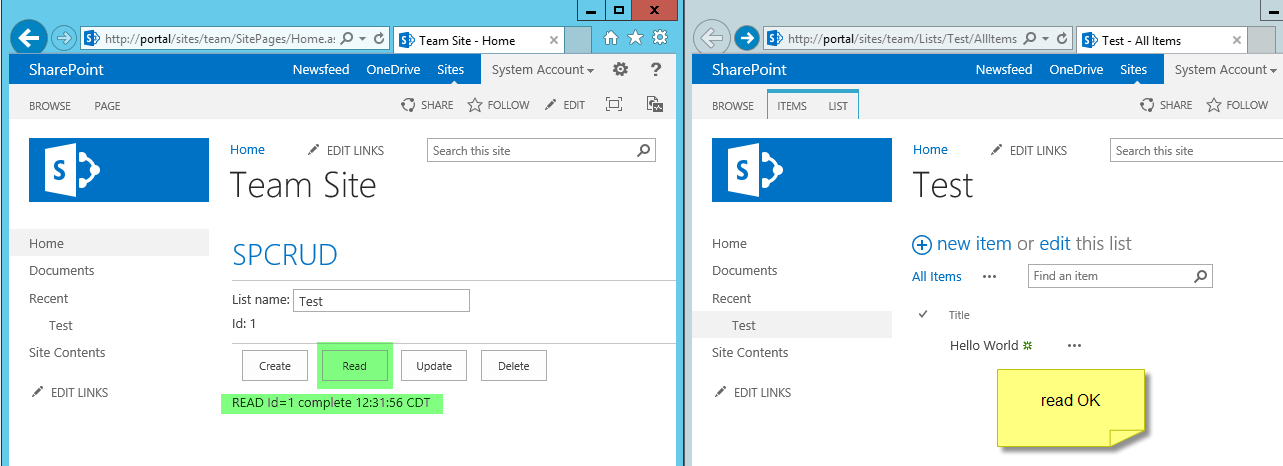Click the List name input field

pyautogui.click(x=381, y=301)
